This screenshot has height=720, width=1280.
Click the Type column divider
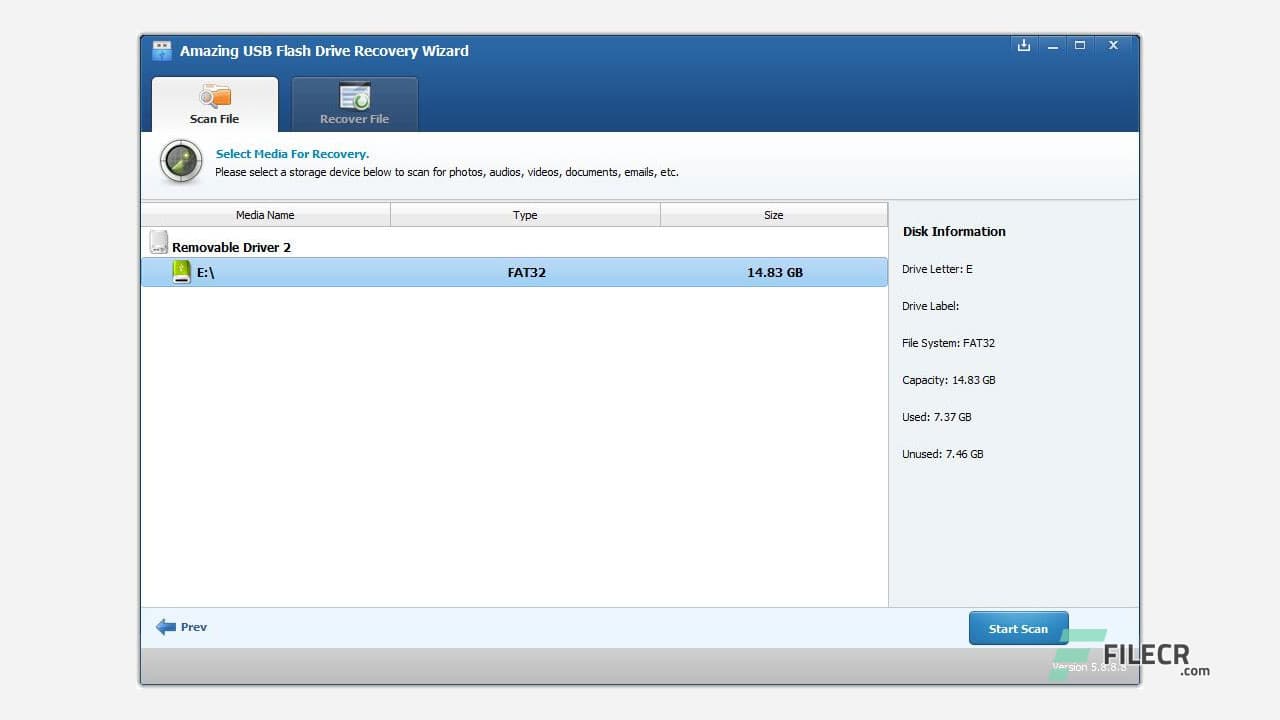click(662, 214)
